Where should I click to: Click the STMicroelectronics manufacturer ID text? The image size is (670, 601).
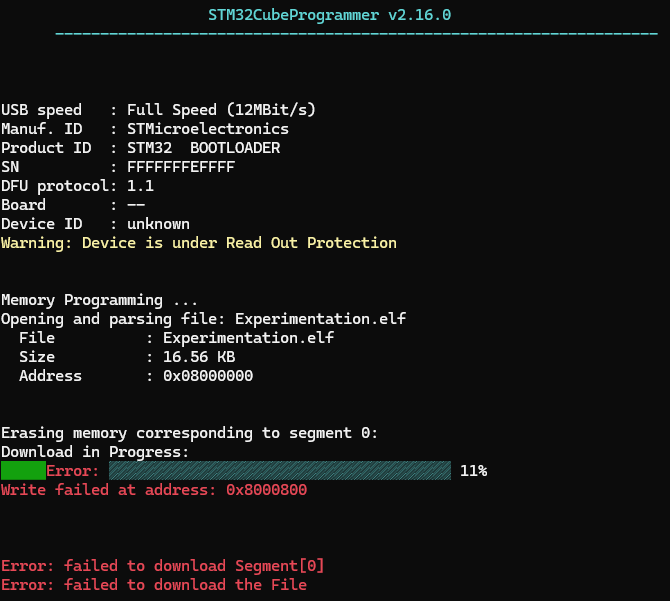207,128
